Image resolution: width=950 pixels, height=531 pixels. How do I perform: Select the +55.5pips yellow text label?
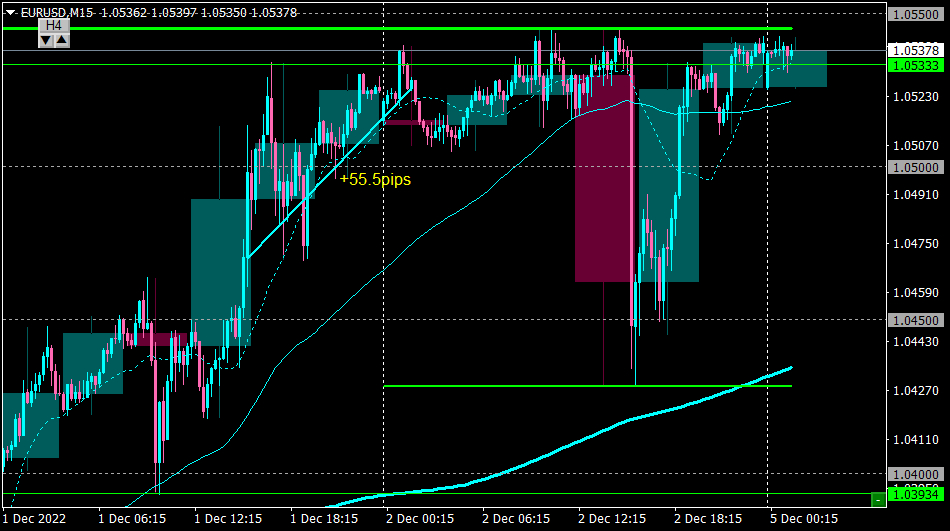[375, 179]
